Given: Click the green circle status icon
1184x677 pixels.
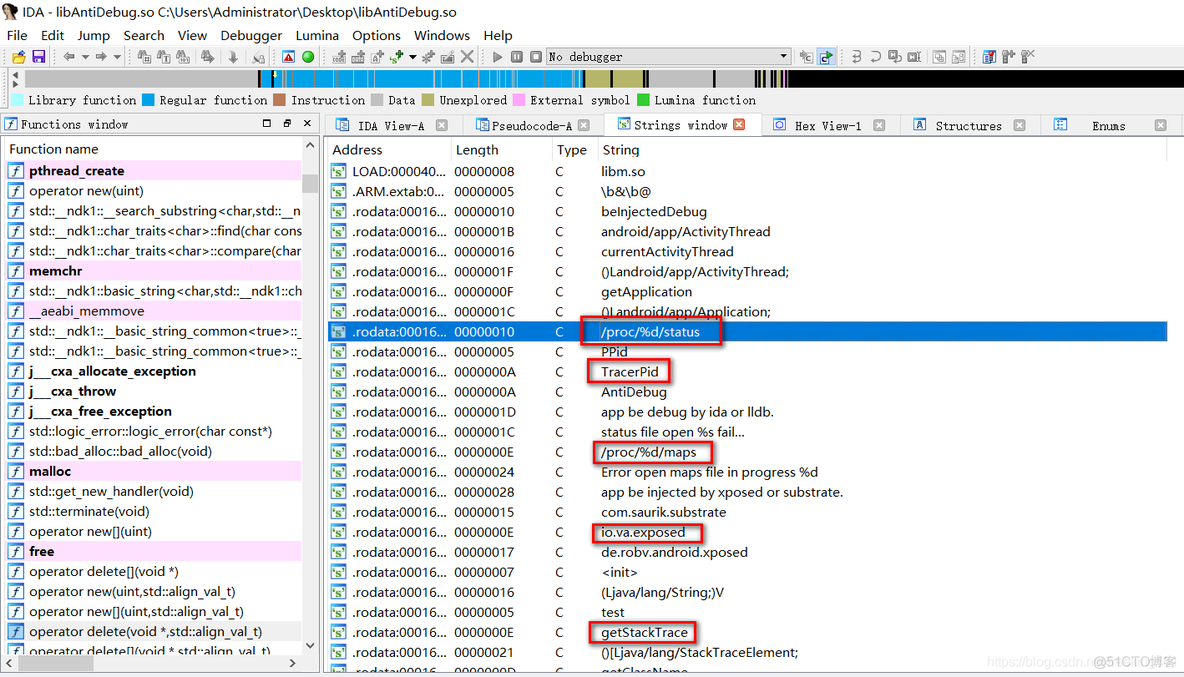Looking at the screenshot, I should 308,57.
